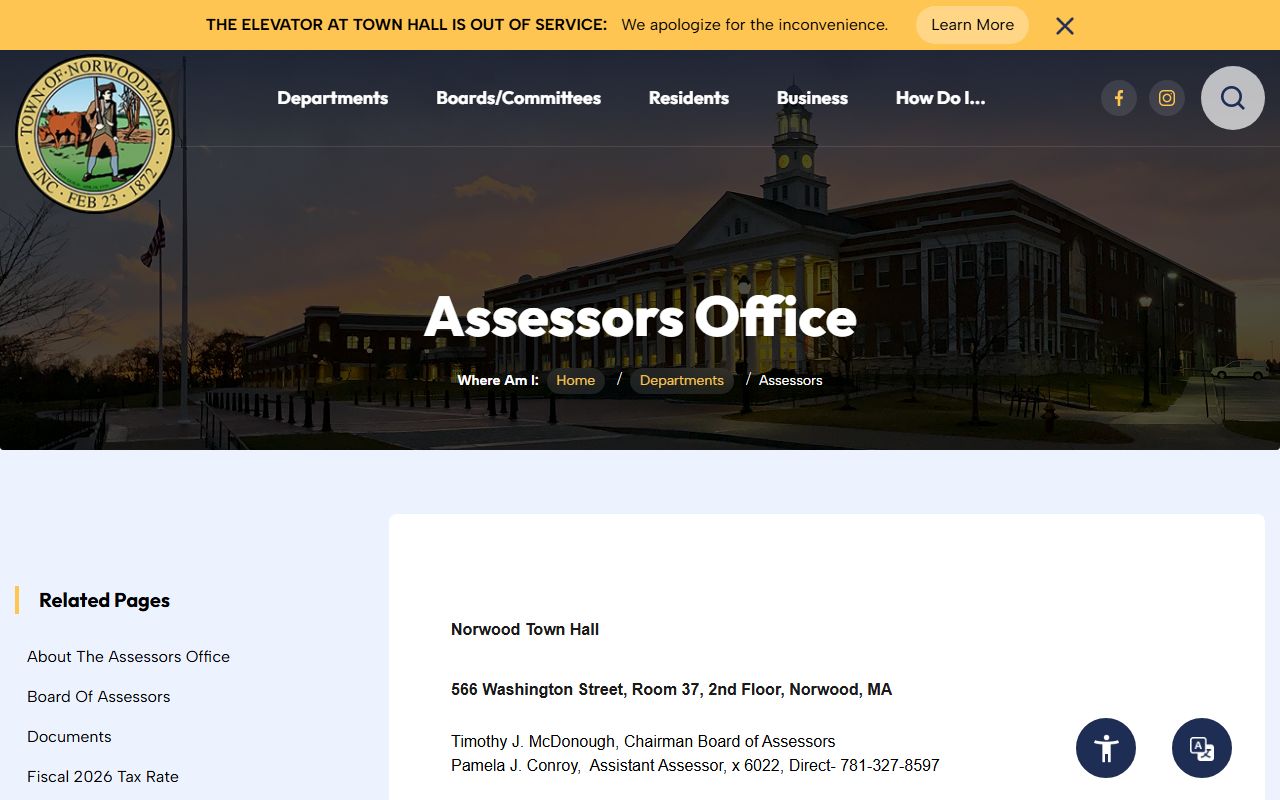This screenshot has height=800, width=1280.
Task: Click the Related Pages sidebar heading
Action: [x=104, y=600]
